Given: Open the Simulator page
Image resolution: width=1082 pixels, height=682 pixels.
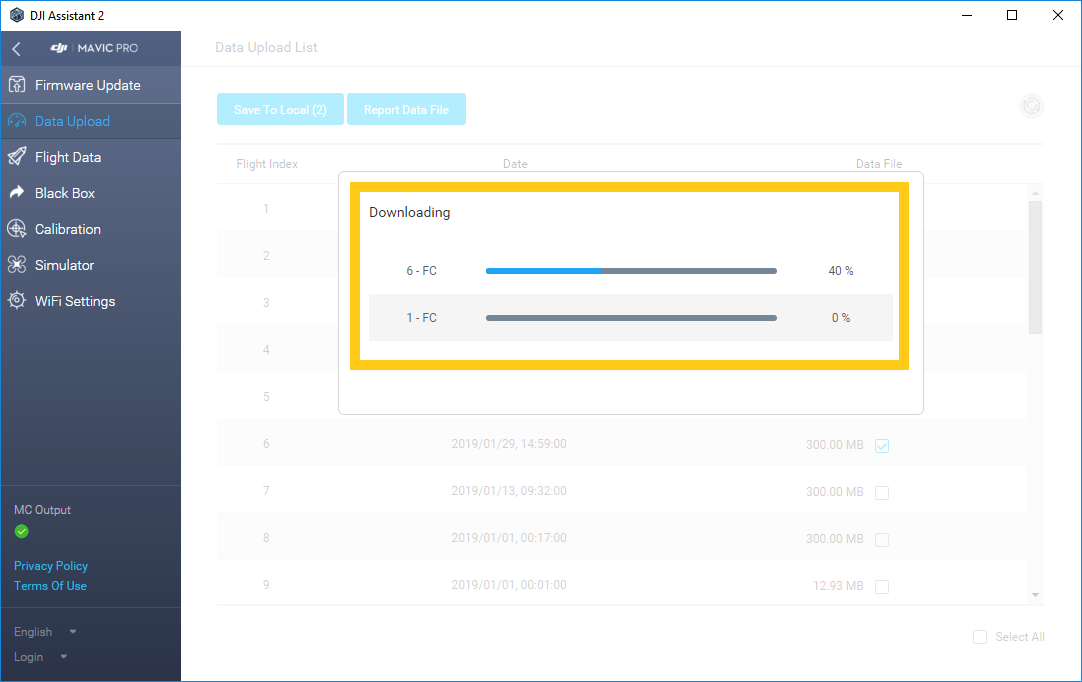Looking at the screenshot, I should [91, 264].
